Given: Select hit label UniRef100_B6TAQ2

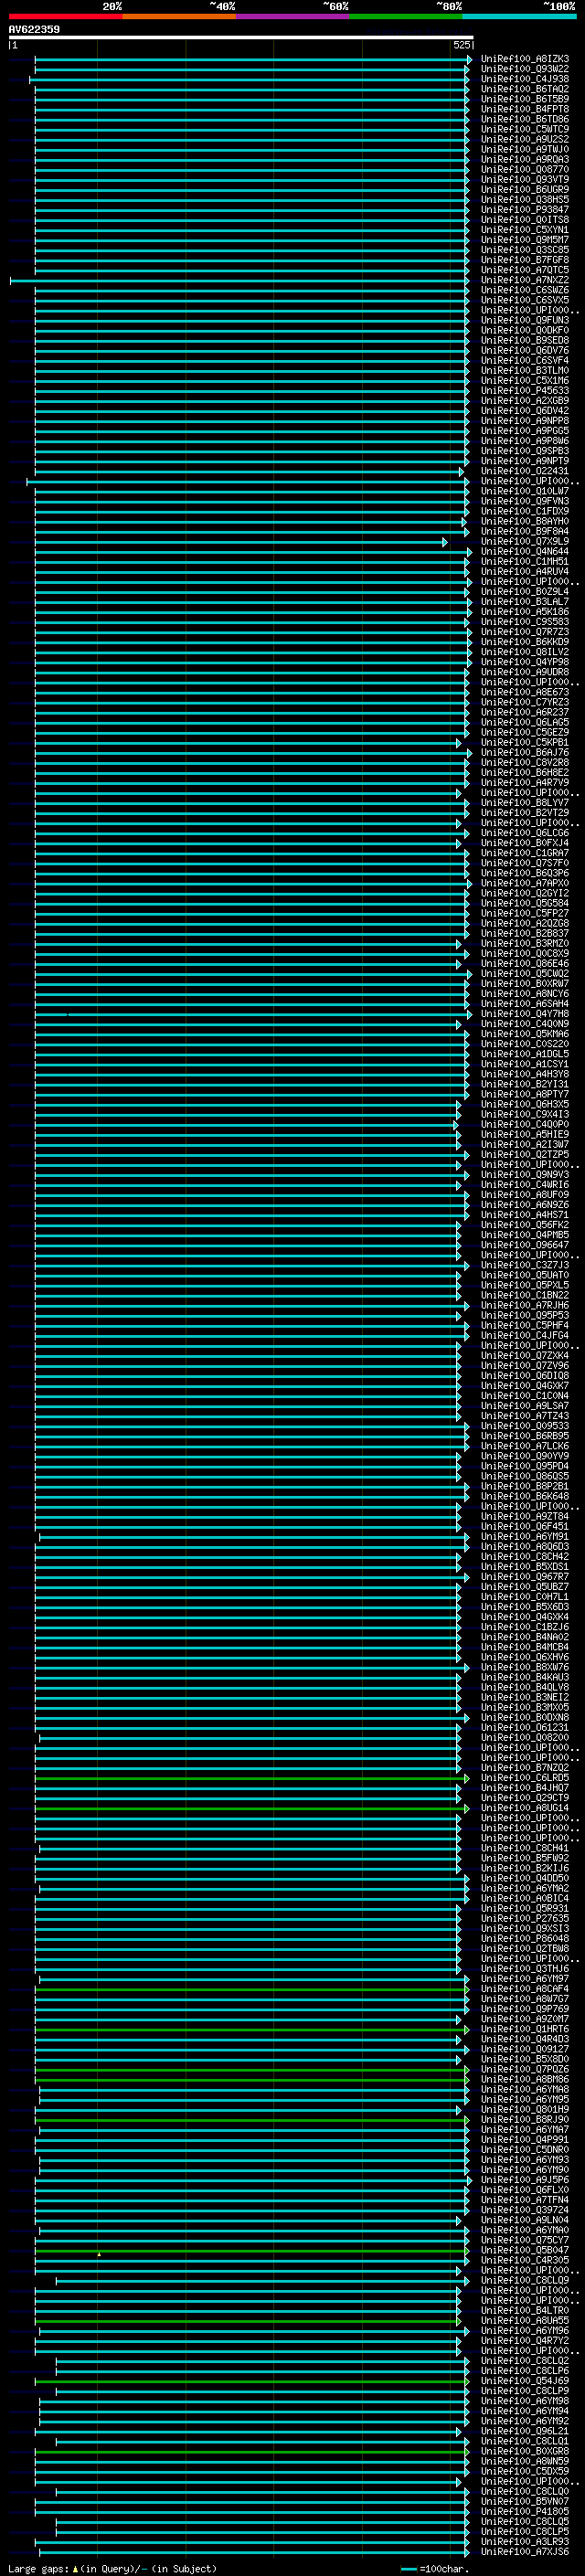Looking at the screenshot, I should click(525, 89).
